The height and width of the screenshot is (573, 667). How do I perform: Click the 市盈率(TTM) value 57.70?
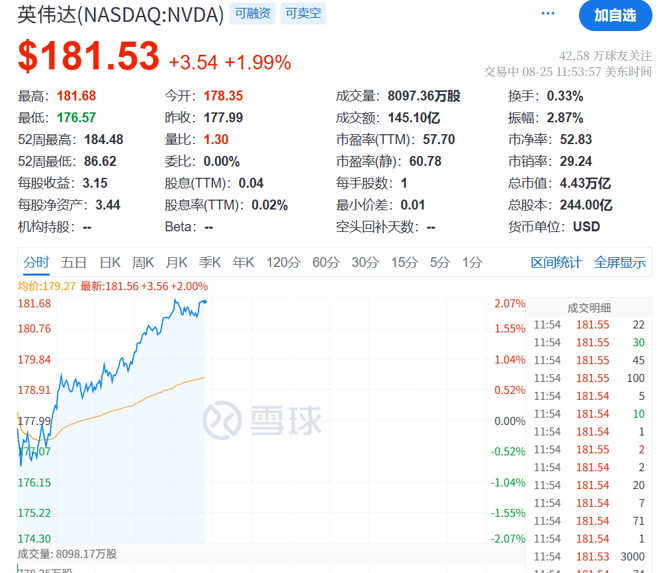[x=439, y=140]
